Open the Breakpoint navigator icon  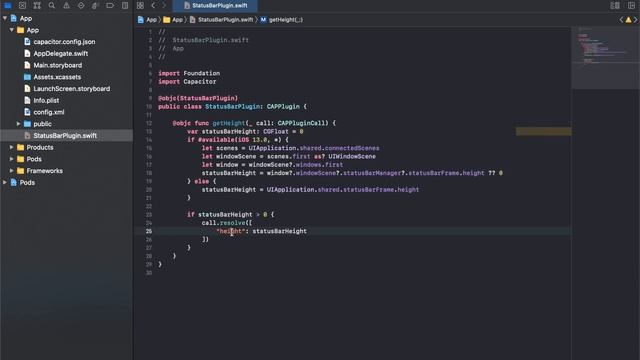pos(110,5)
